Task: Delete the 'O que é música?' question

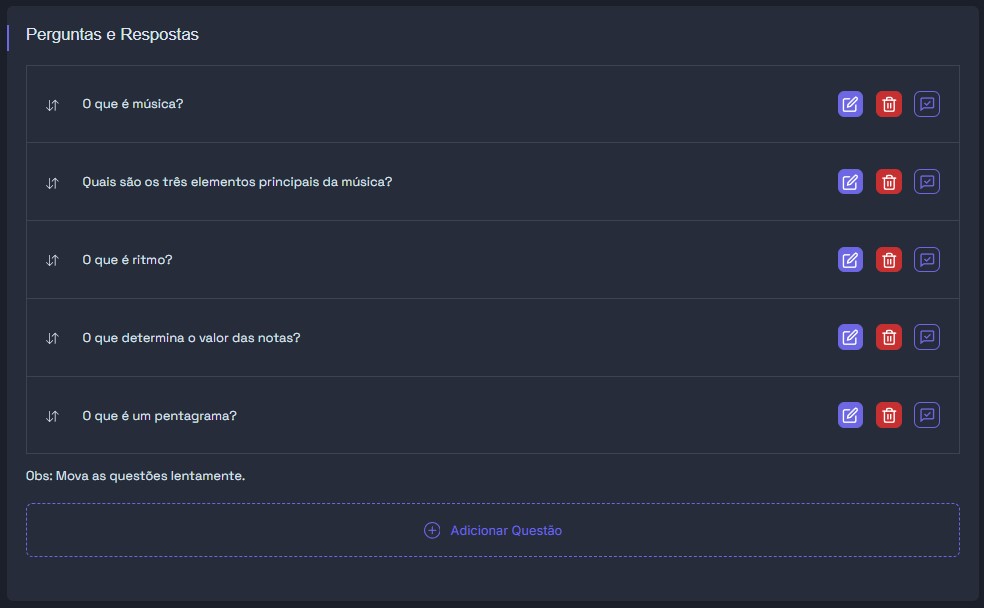Action: coord(888,104)
